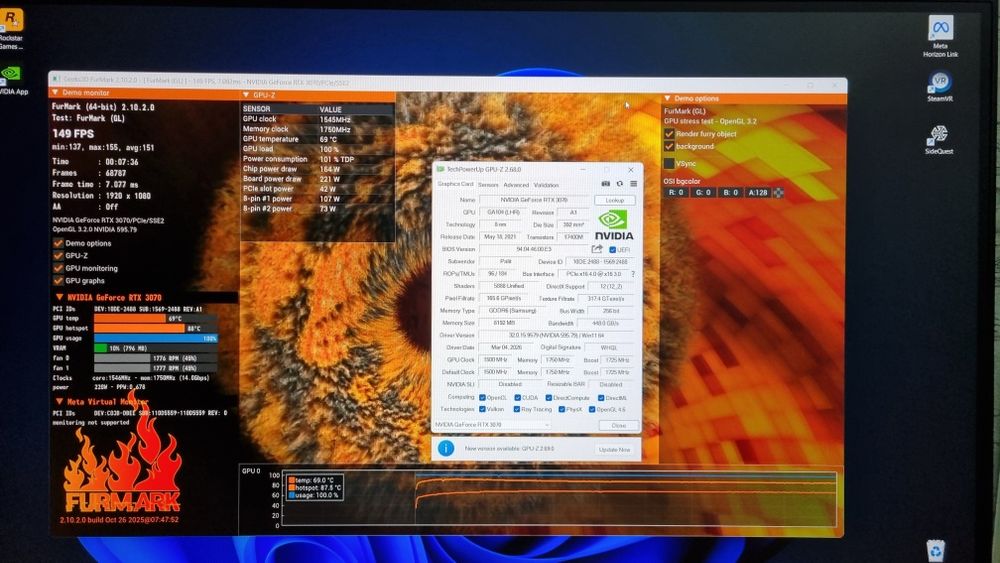Toggle the Vulkan checkbox in GPU-Z
The width and height of the screenshot is (1000, 563).
point(482,409)
